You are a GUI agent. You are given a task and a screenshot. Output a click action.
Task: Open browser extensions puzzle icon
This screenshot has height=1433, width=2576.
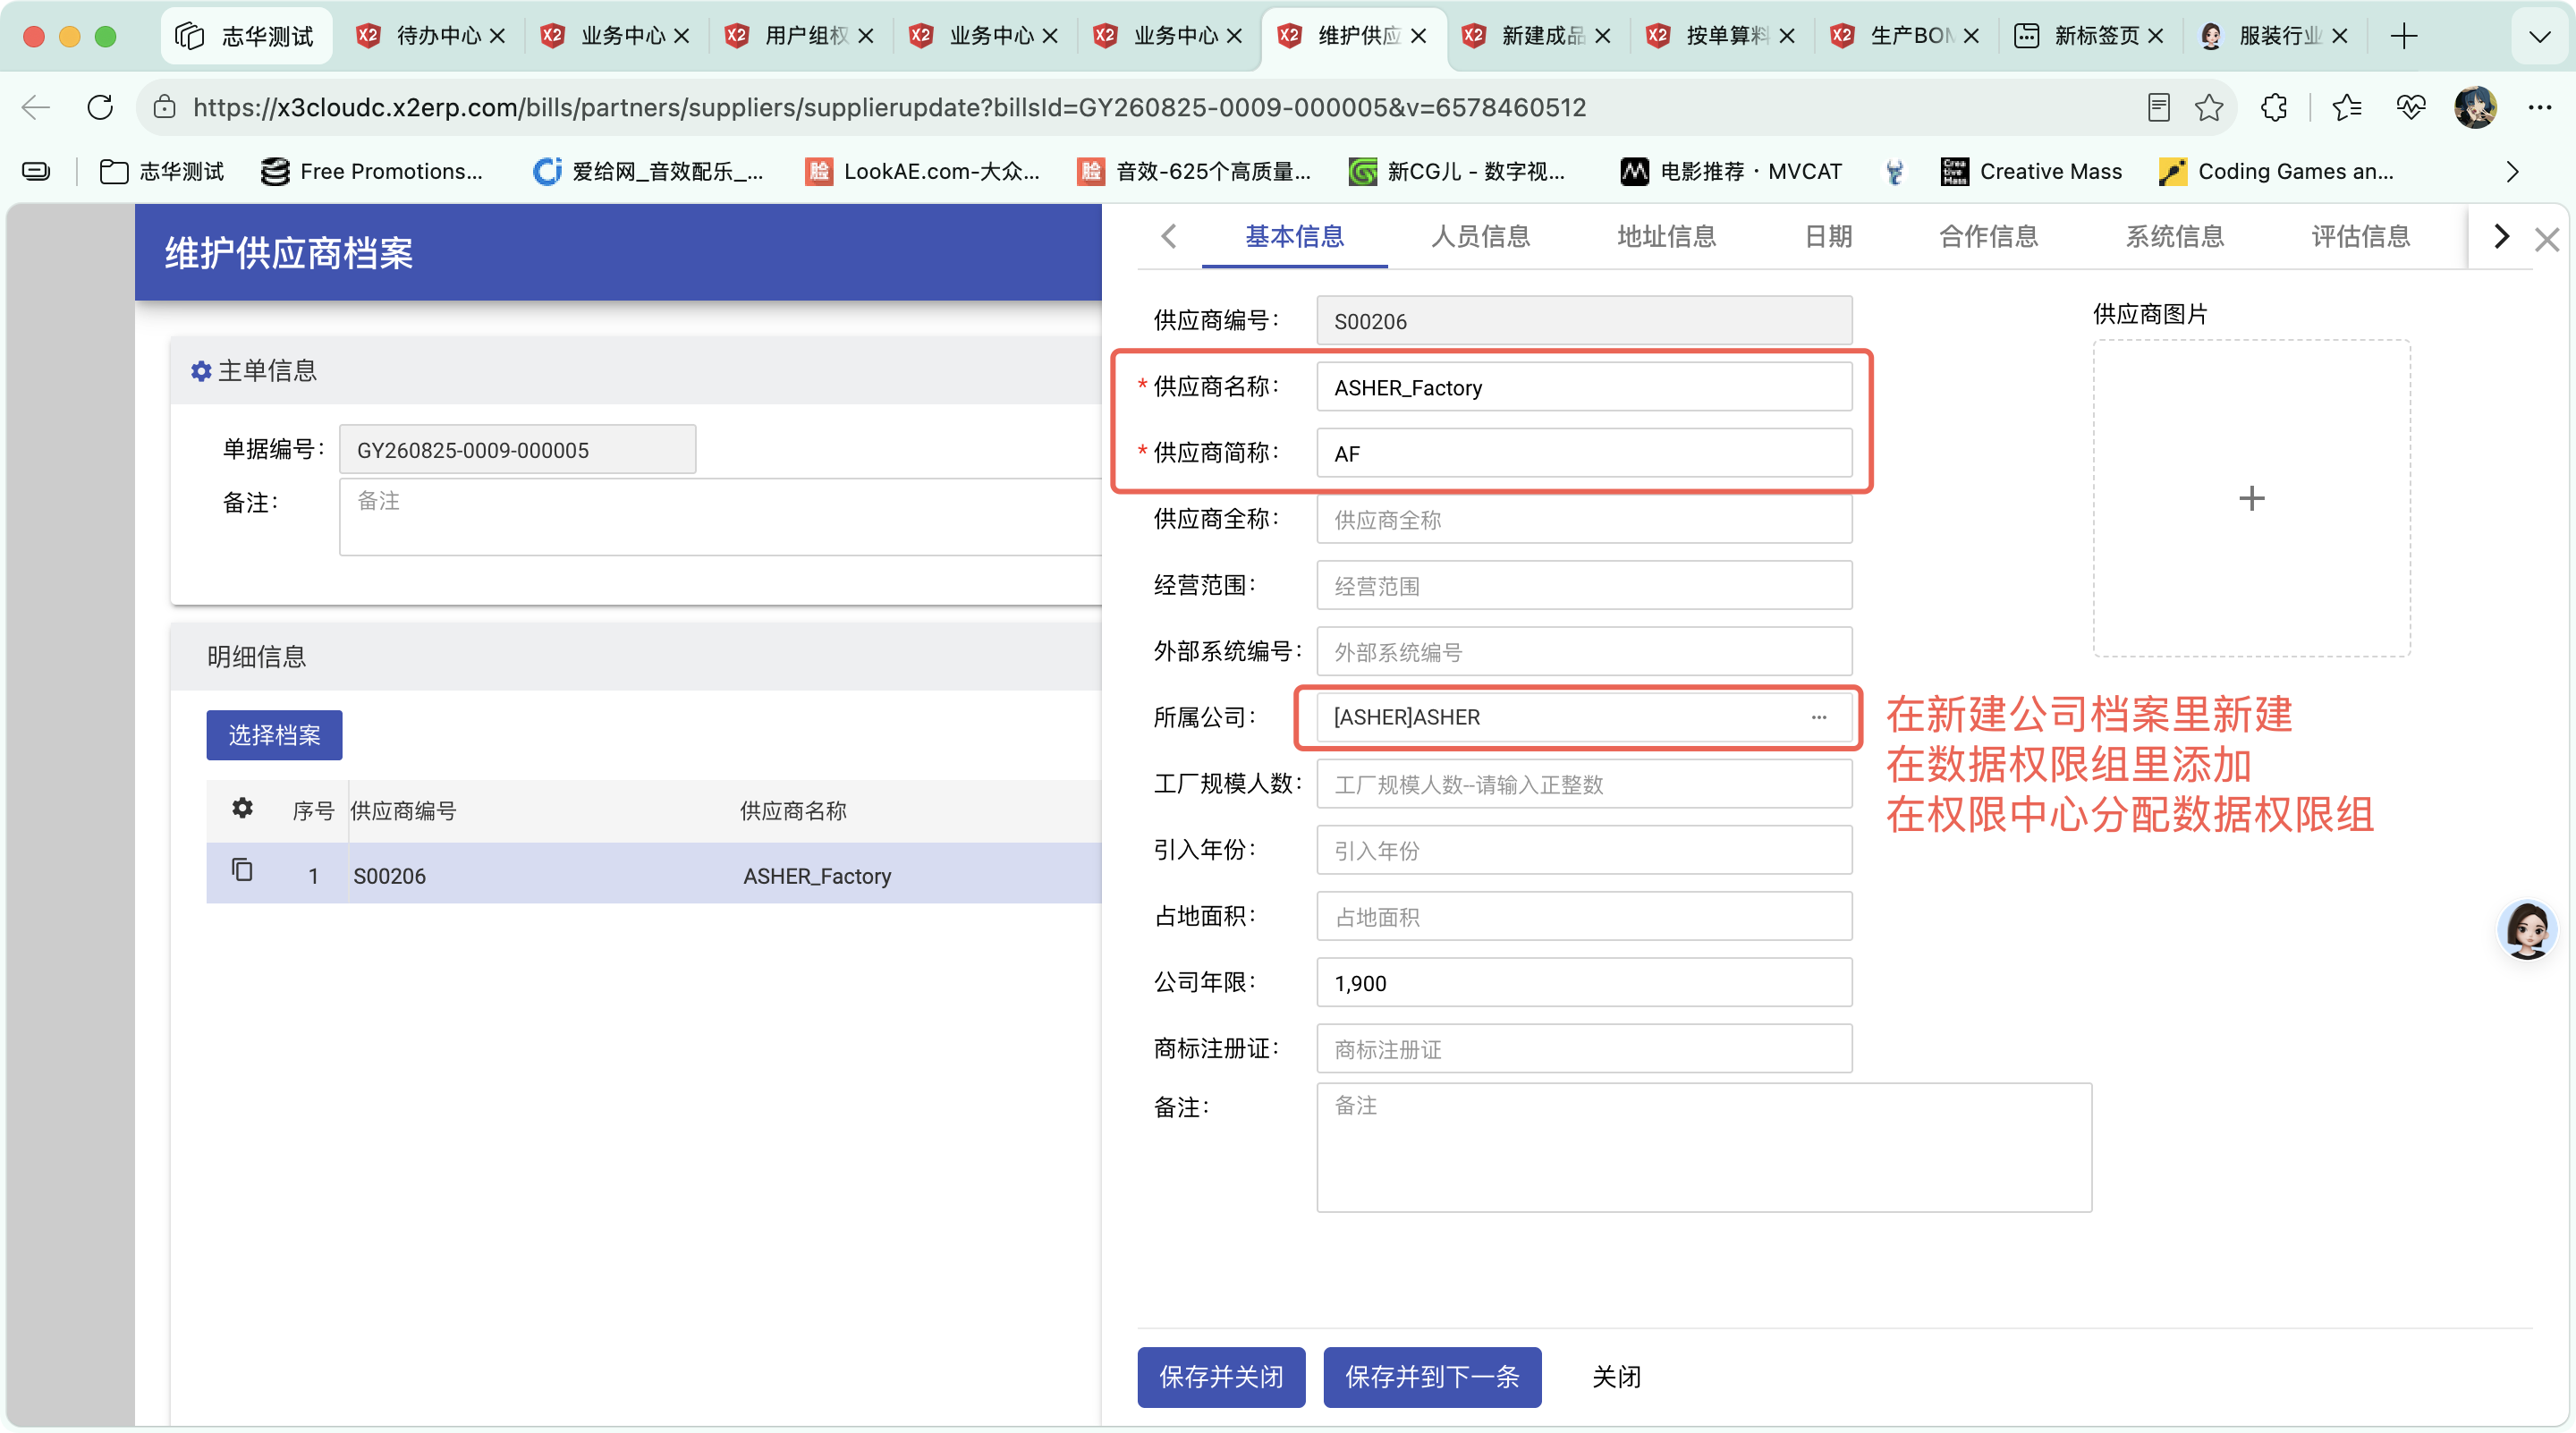coord(2273,107)
